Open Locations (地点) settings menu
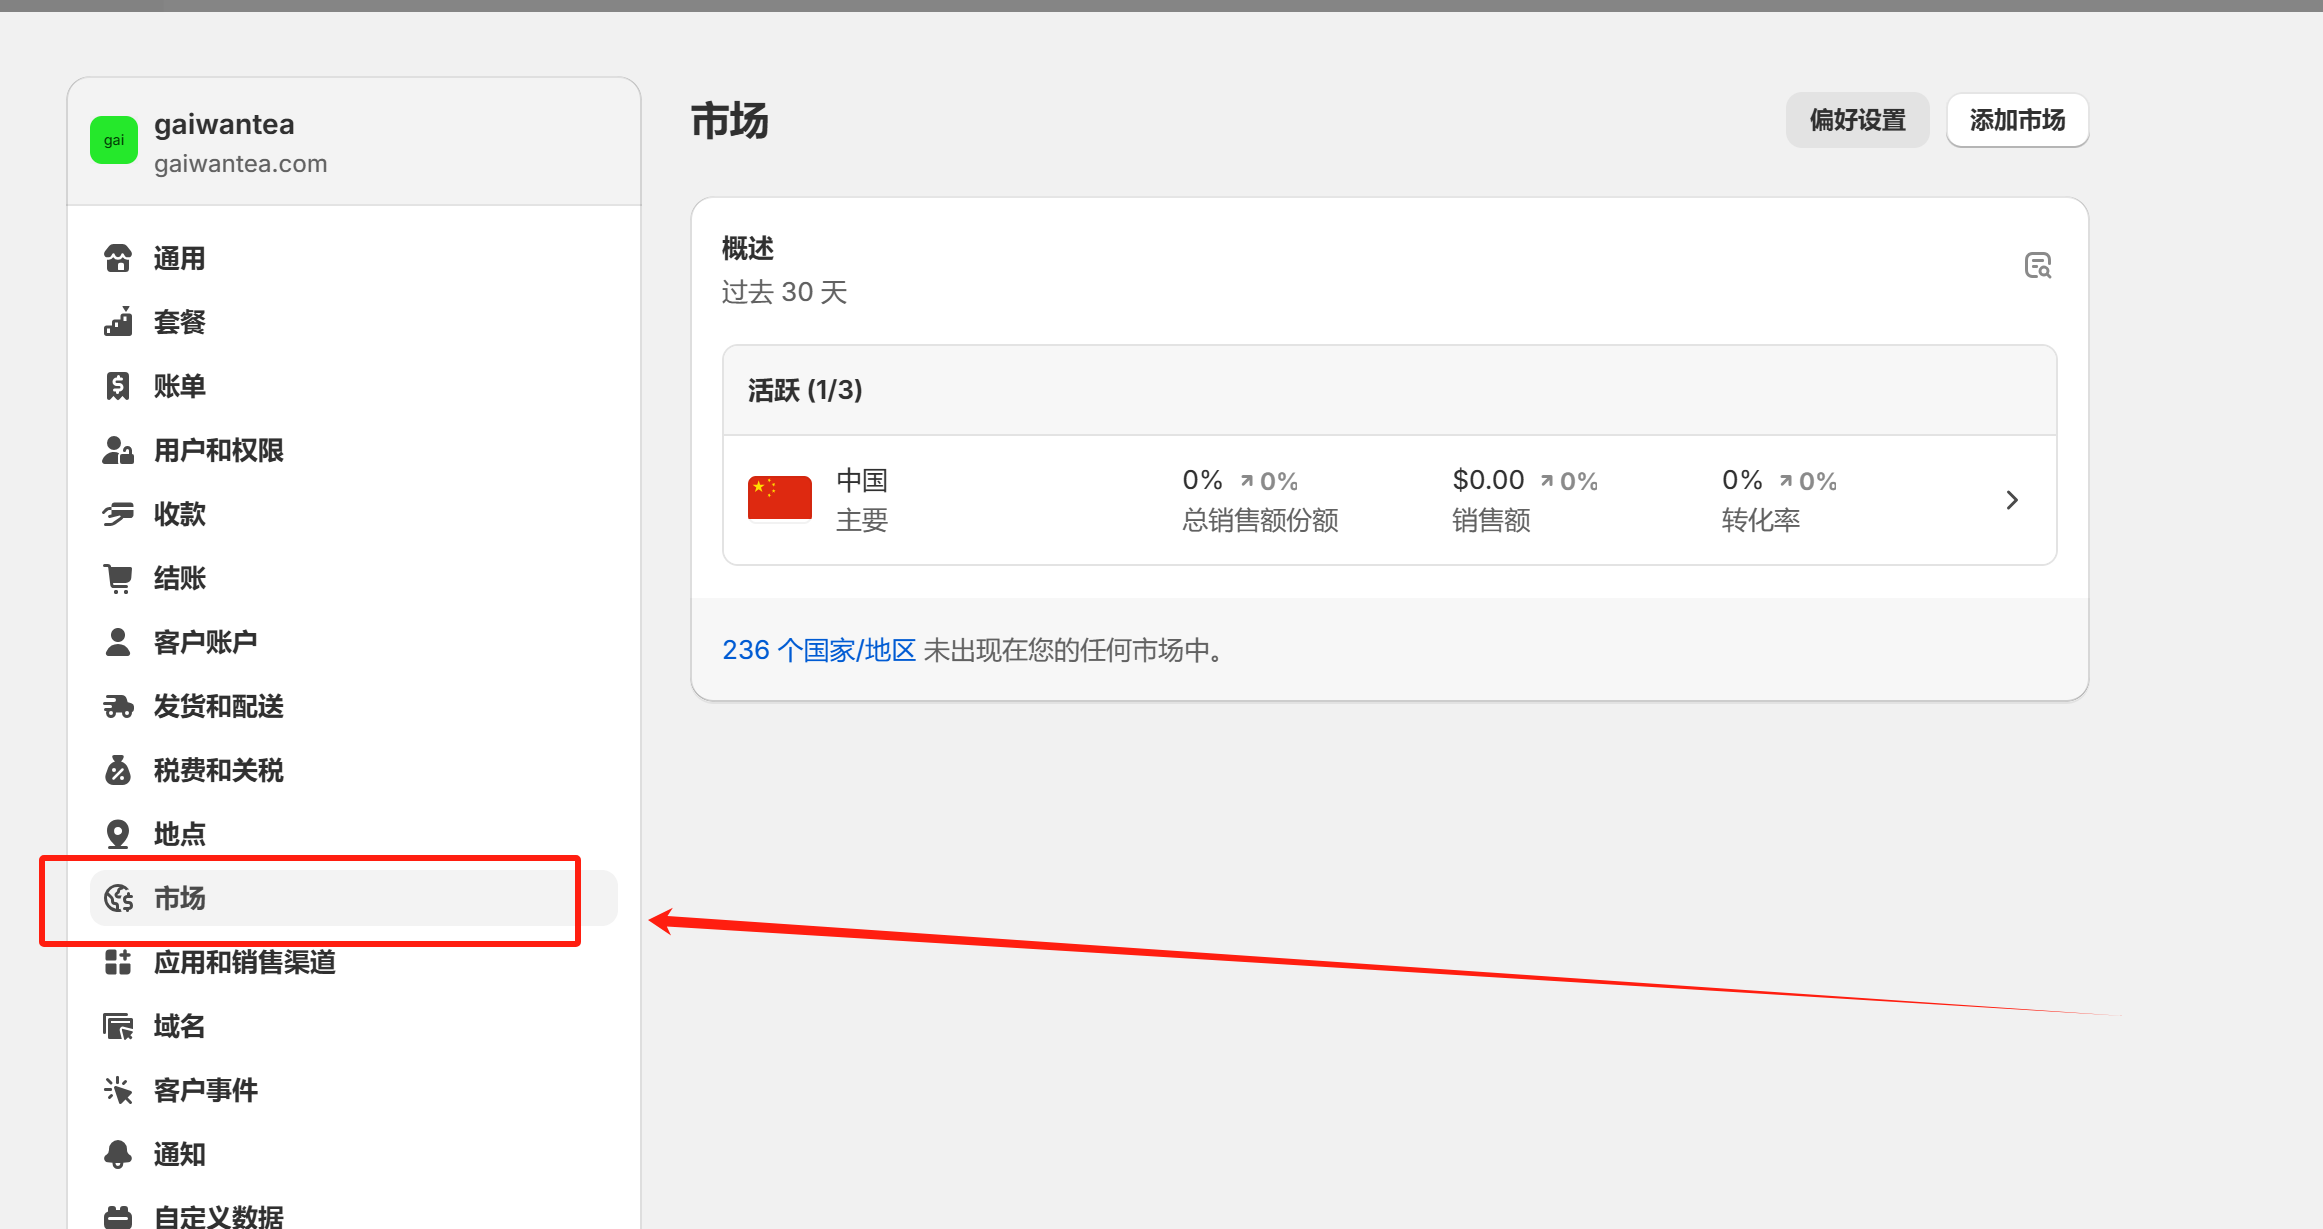The width and height of the screenshot is (2323, 1229). [x=180, y=834]
